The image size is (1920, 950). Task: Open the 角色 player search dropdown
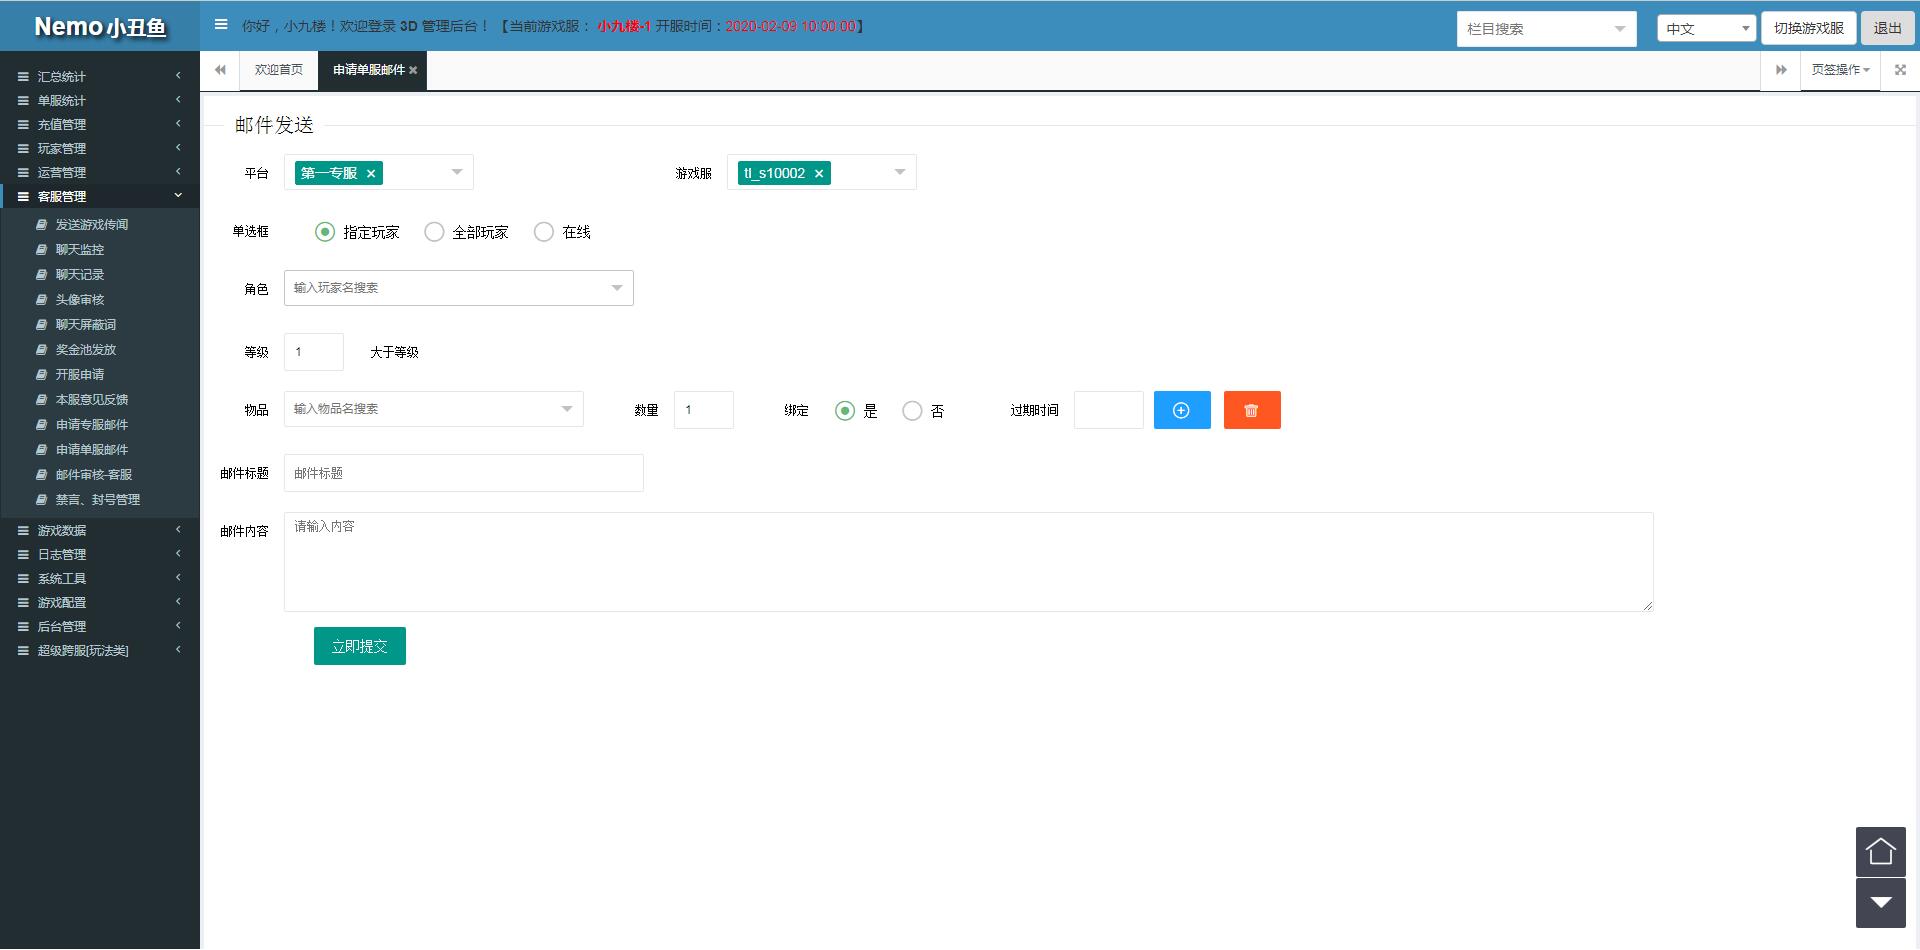tap(458, 288)
